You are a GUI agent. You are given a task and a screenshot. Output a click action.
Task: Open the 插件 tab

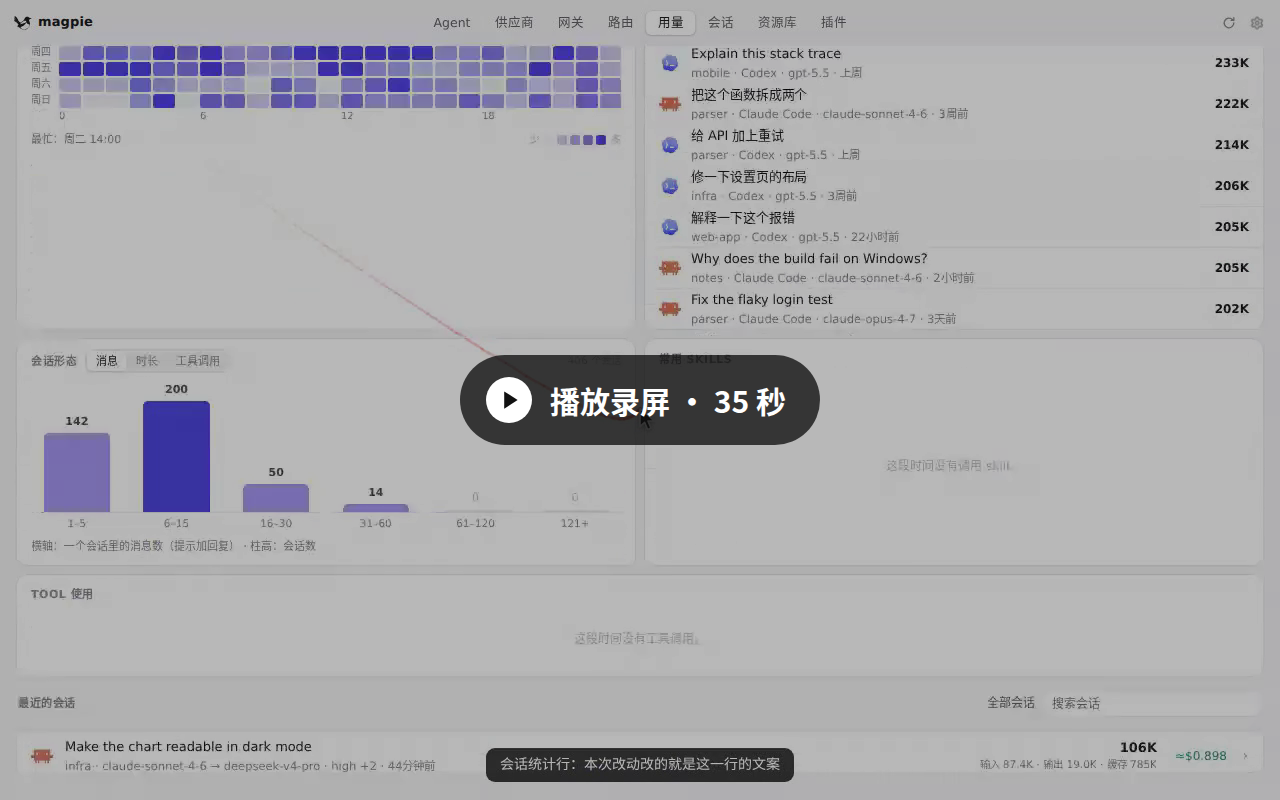pos(833,22)
